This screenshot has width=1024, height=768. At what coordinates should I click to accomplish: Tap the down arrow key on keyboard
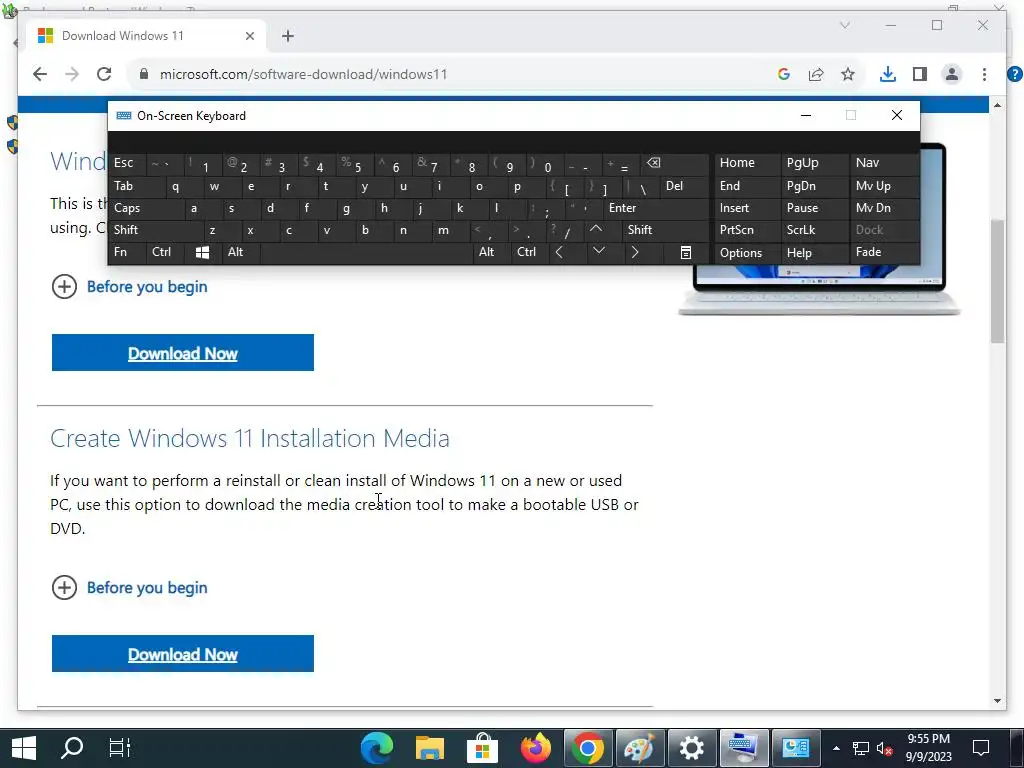(x=598, y=251)
